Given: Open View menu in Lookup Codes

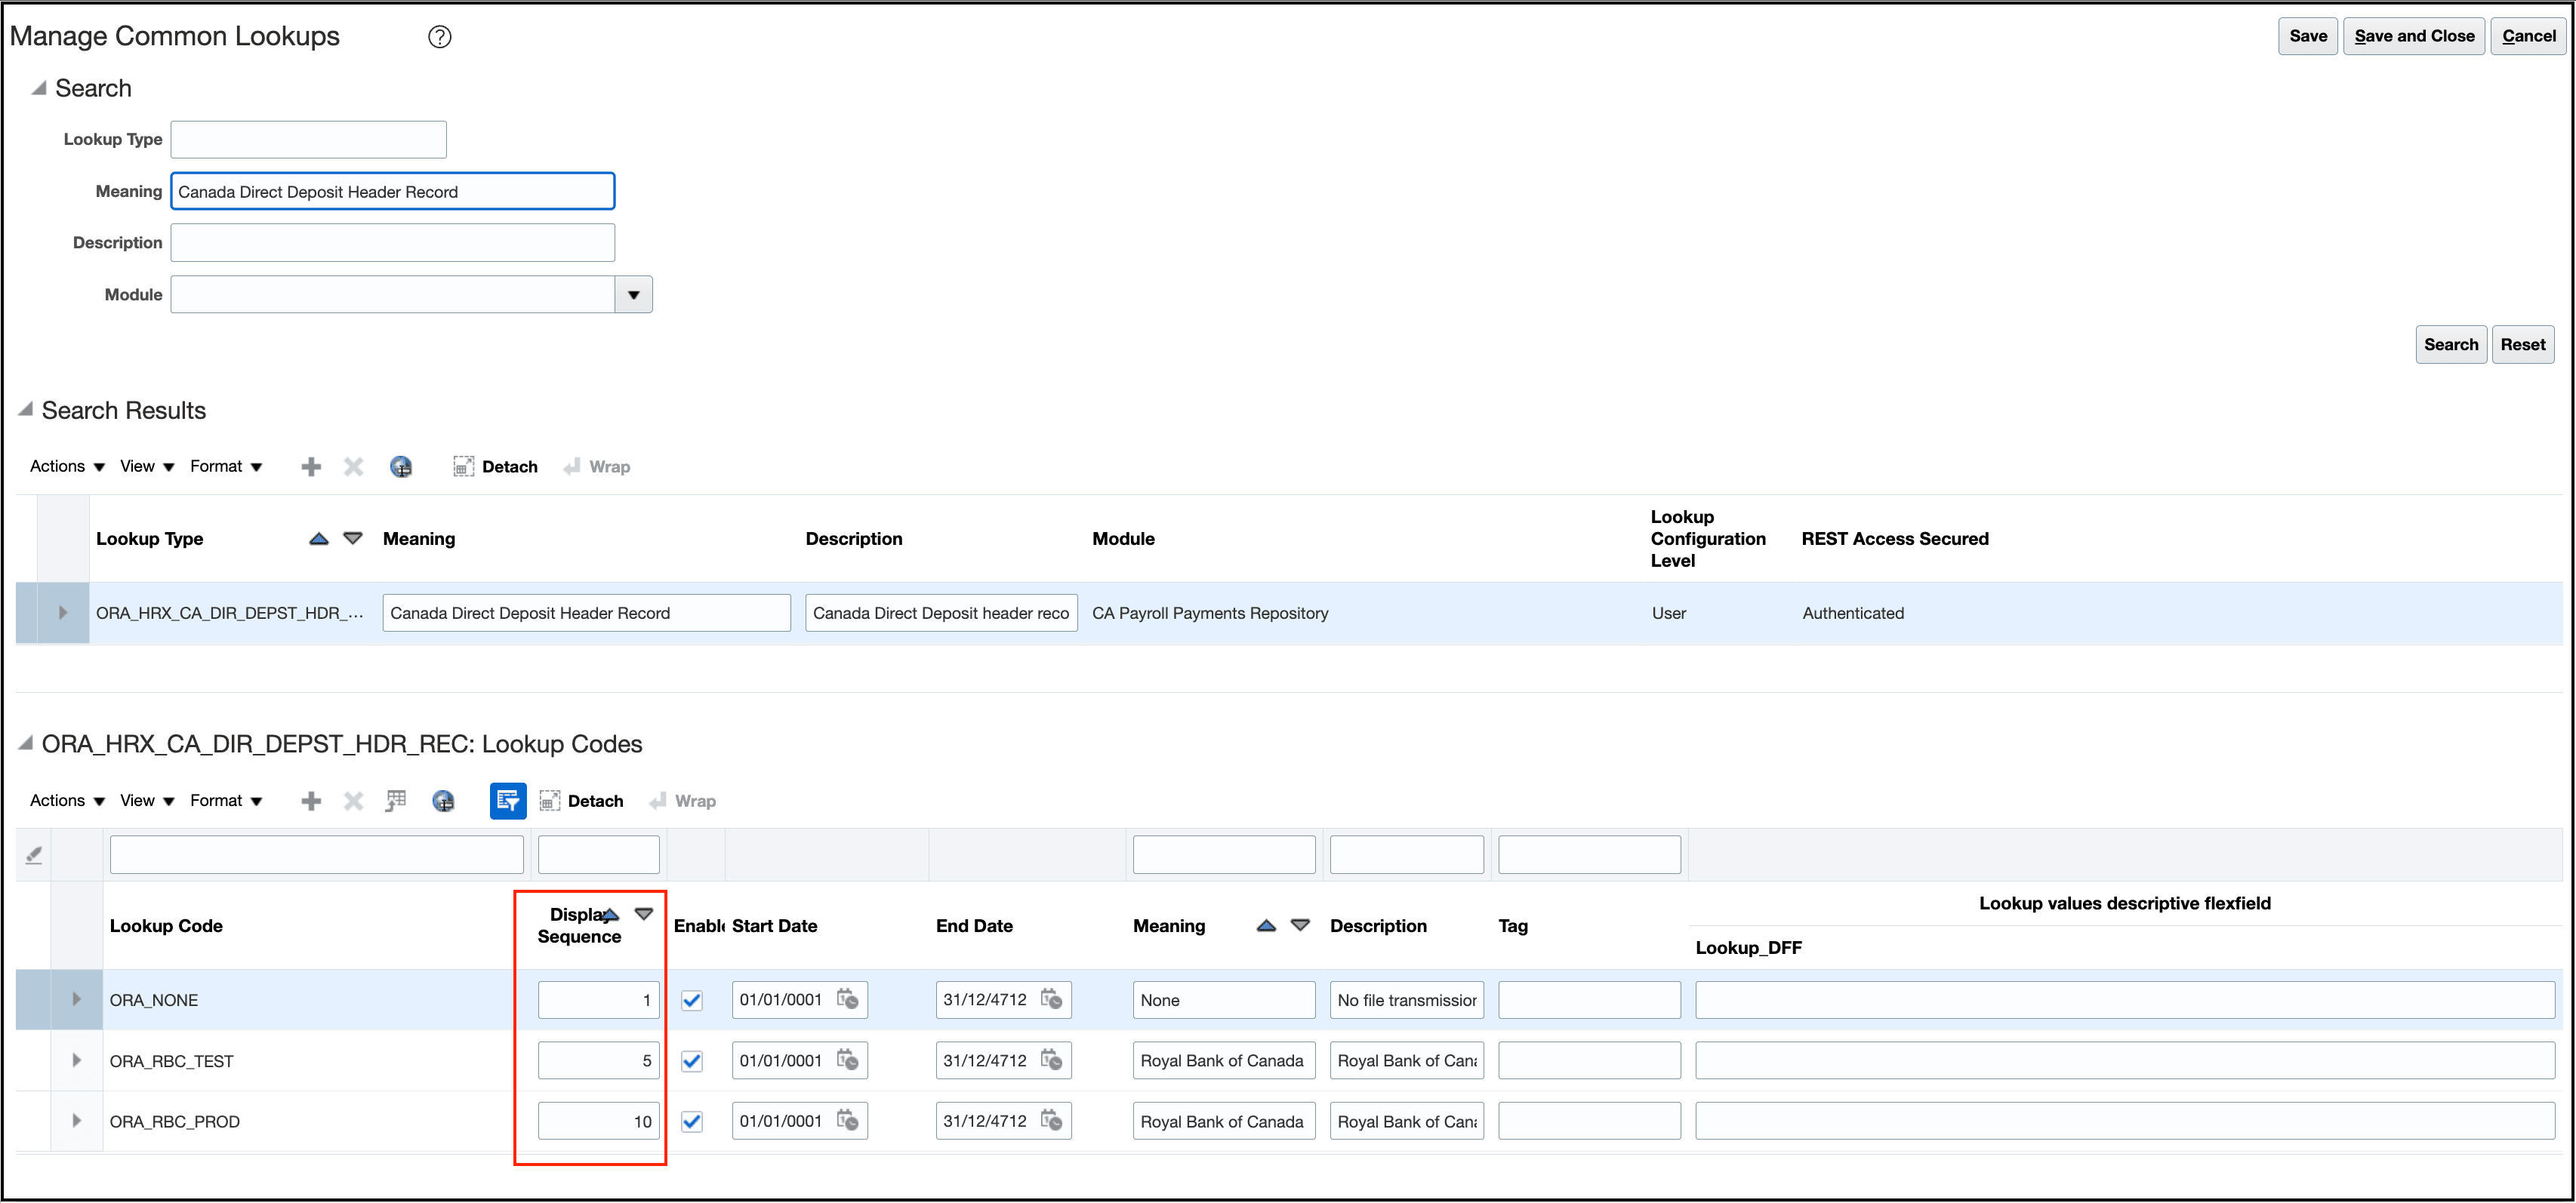Looking at the screenshot, I should (147, 801).
